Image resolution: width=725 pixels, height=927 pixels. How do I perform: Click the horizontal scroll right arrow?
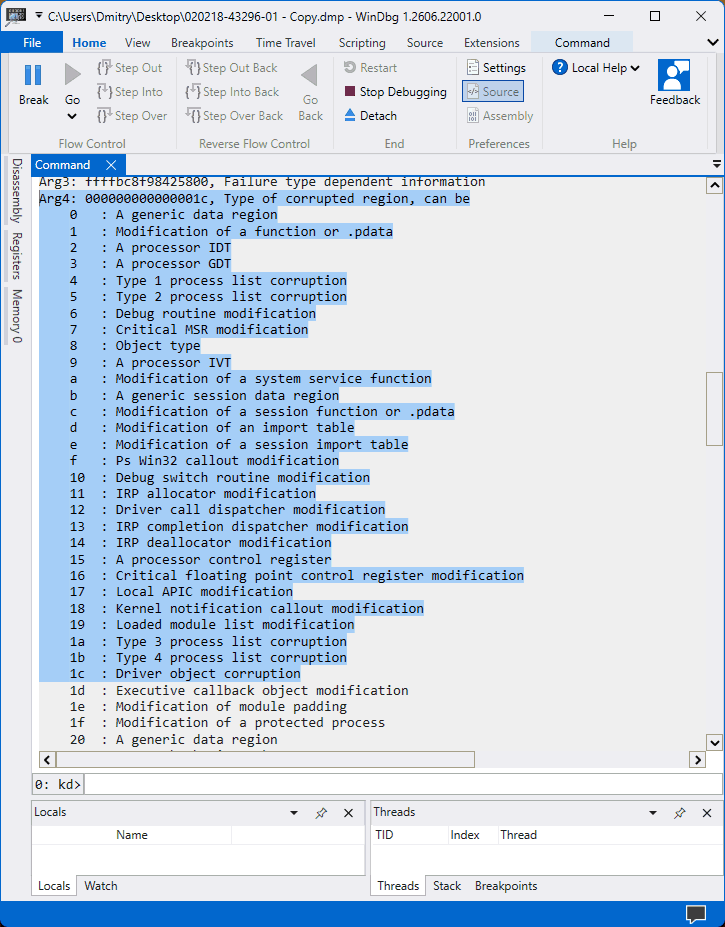pos(698,760)
